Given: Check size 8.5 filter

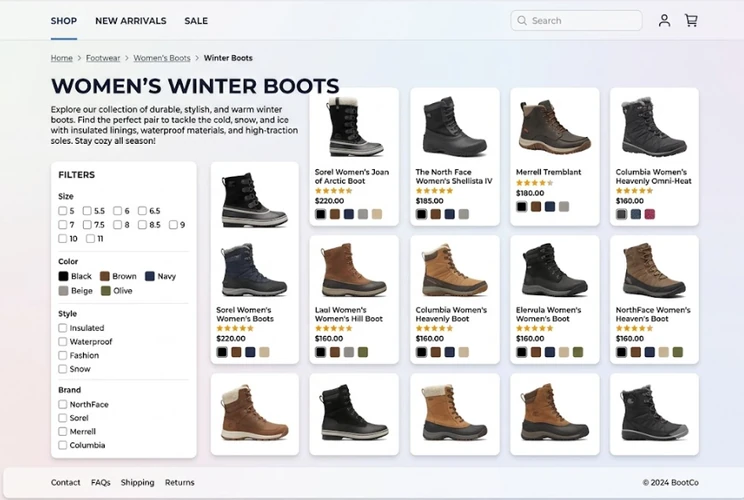Looking at the screenshot, I should [x=142, y=224].
